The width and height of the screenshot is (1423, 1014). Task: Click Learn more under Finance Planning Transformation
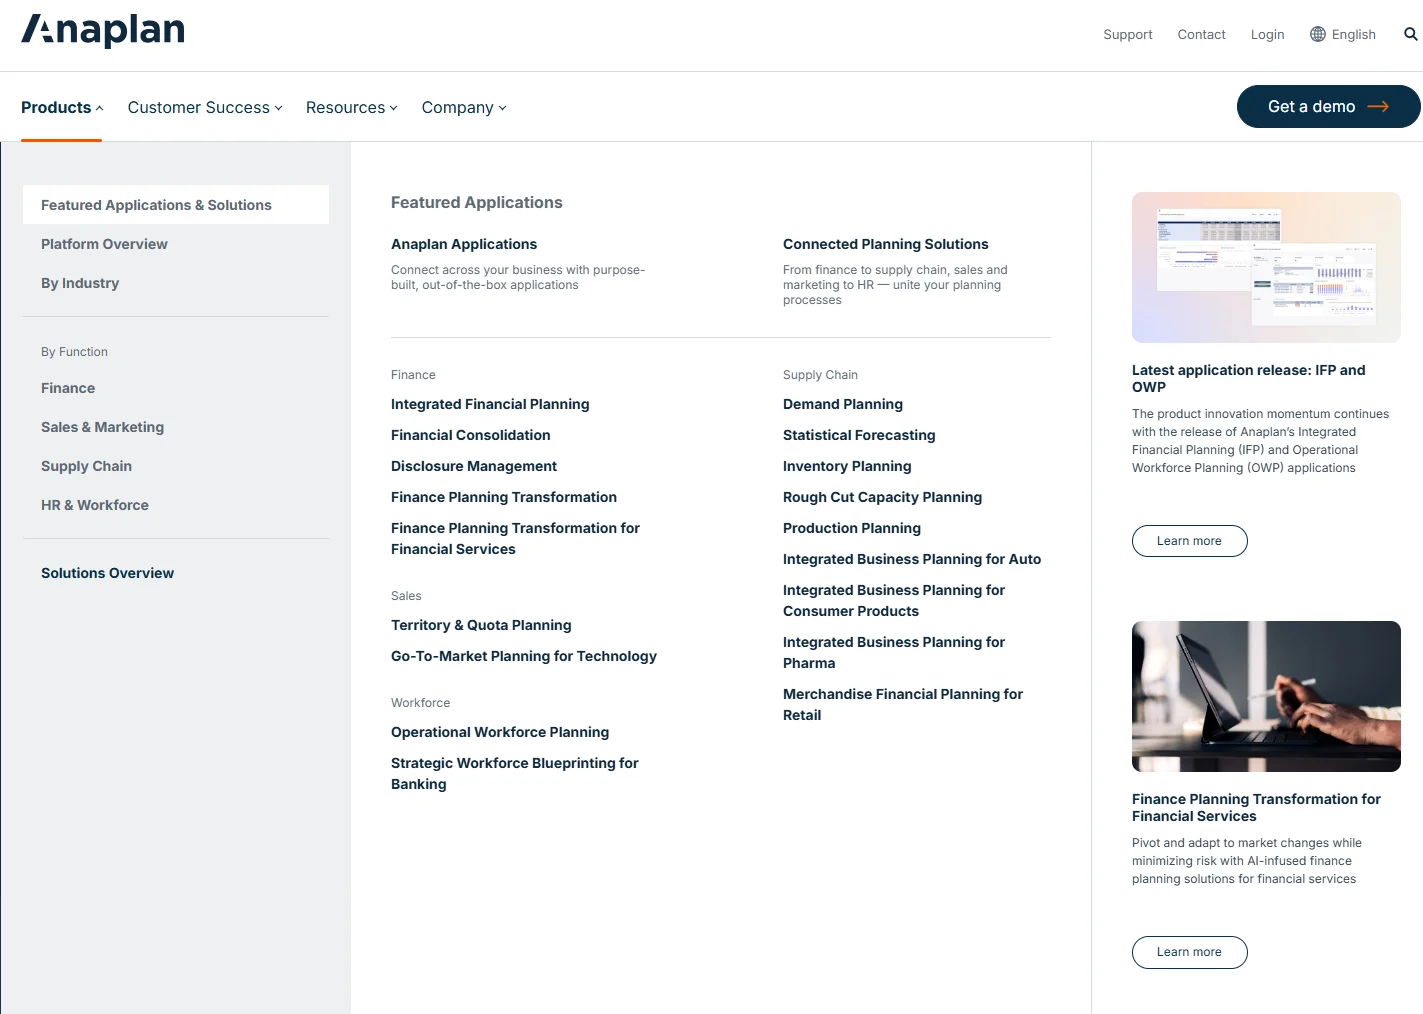1189,952
